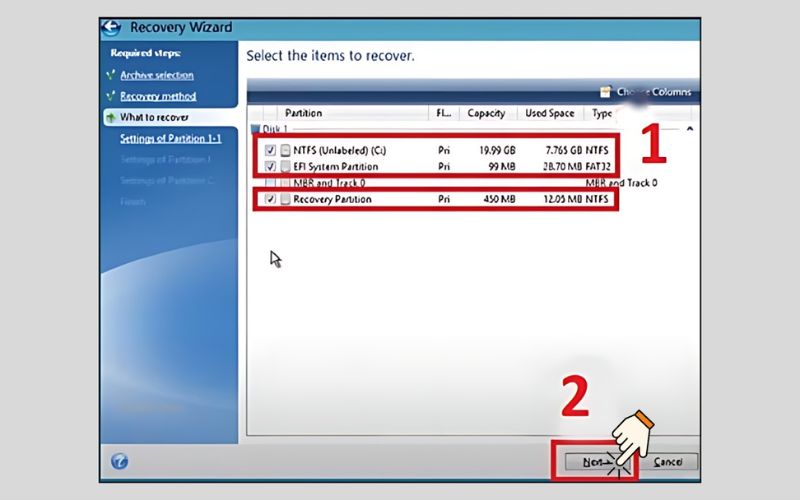The width and height of the screenshot is (800, 500).
Task: Open Settings of Partition 1-1 step
Action: [x=170, y=138]
